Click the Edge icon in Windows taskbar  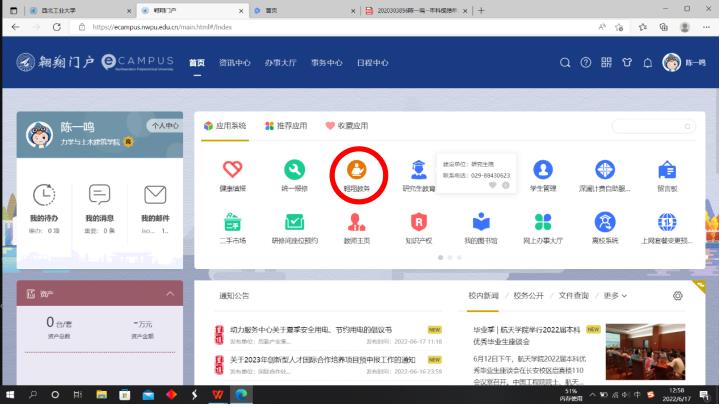pos(241,395)
